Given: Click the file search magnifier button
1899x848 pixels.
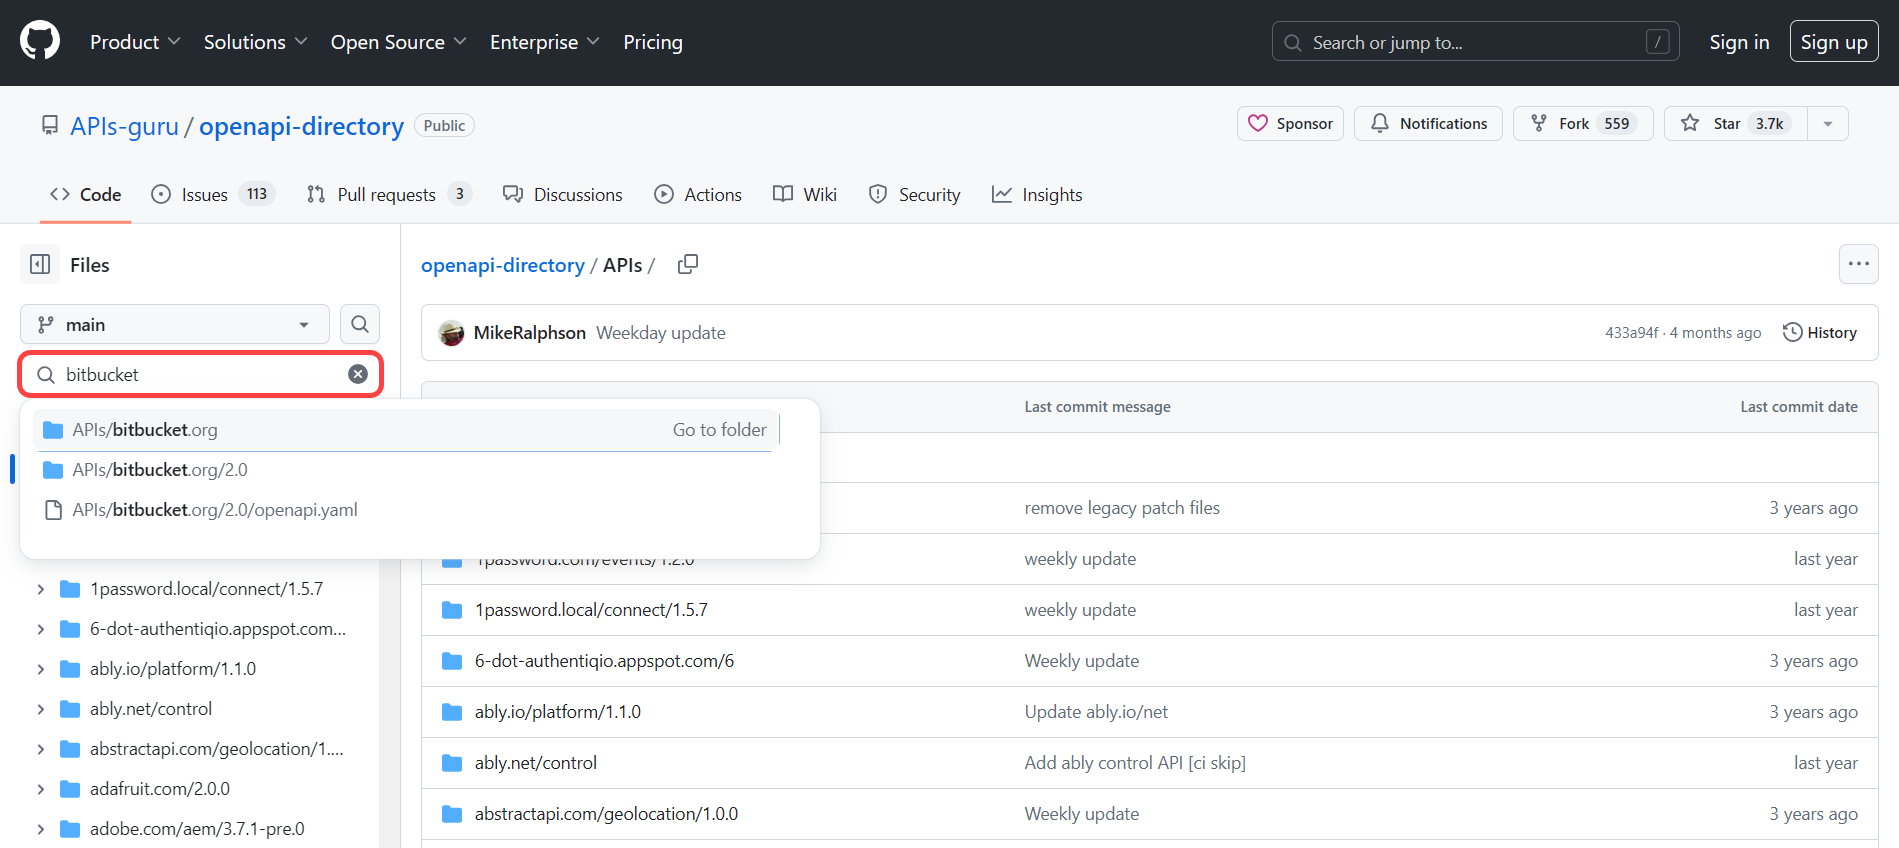Looking at the screenshot, I should tap(360, 325).
